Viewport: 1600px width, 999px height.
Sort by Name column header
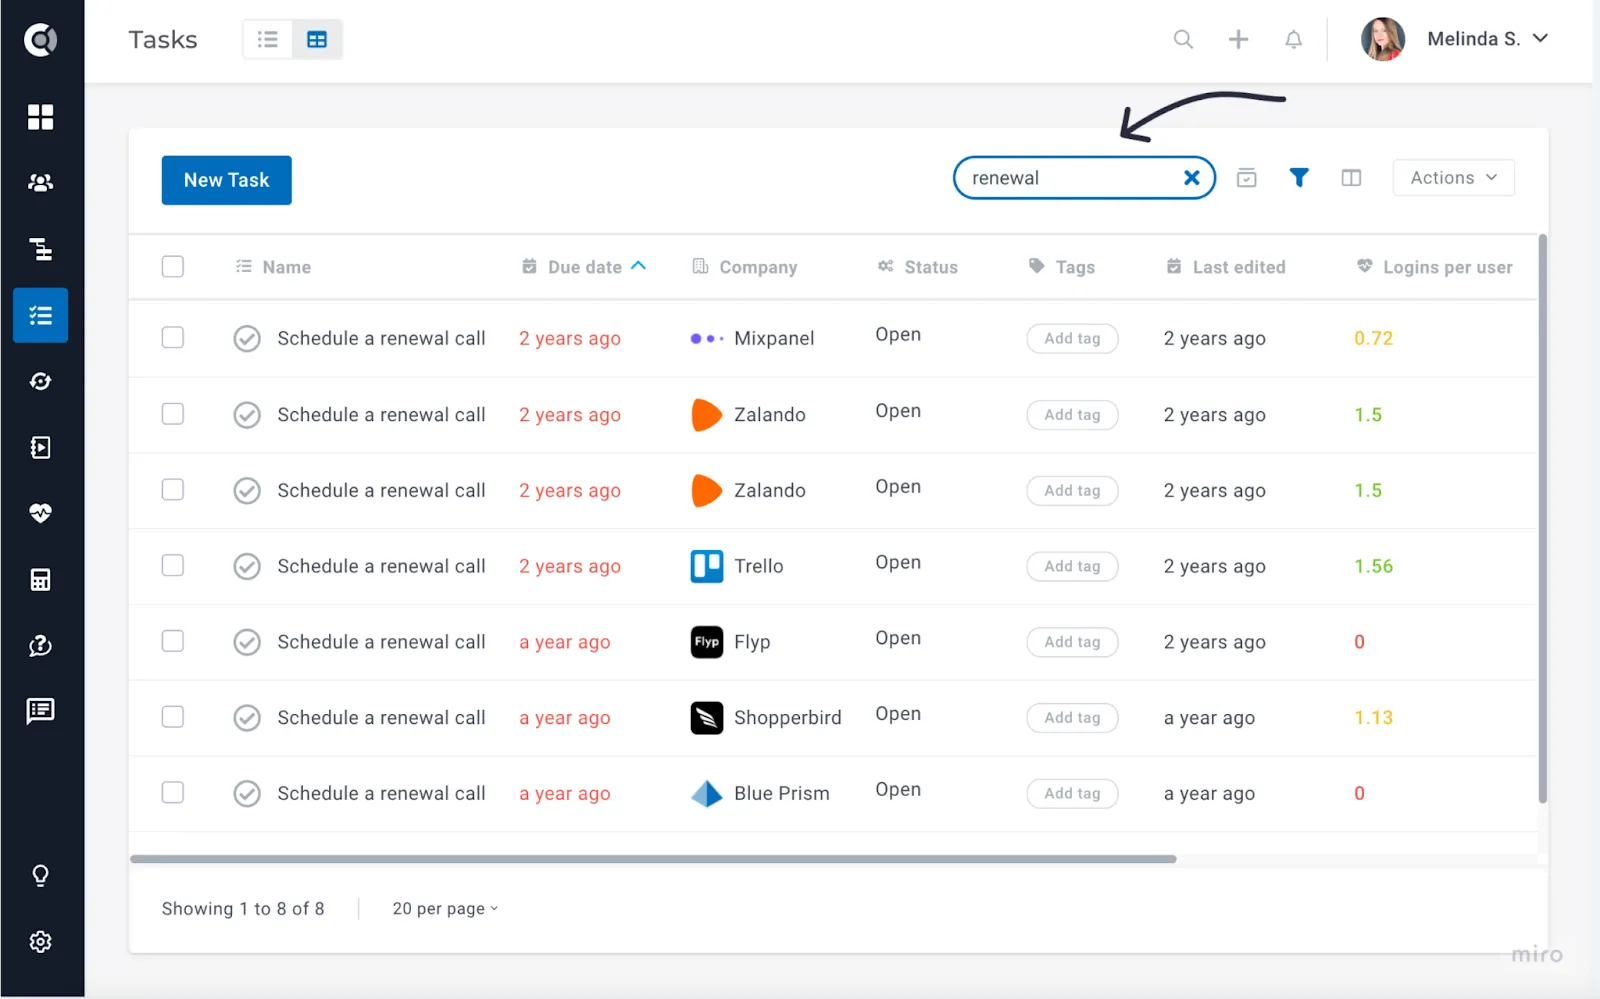273,267
